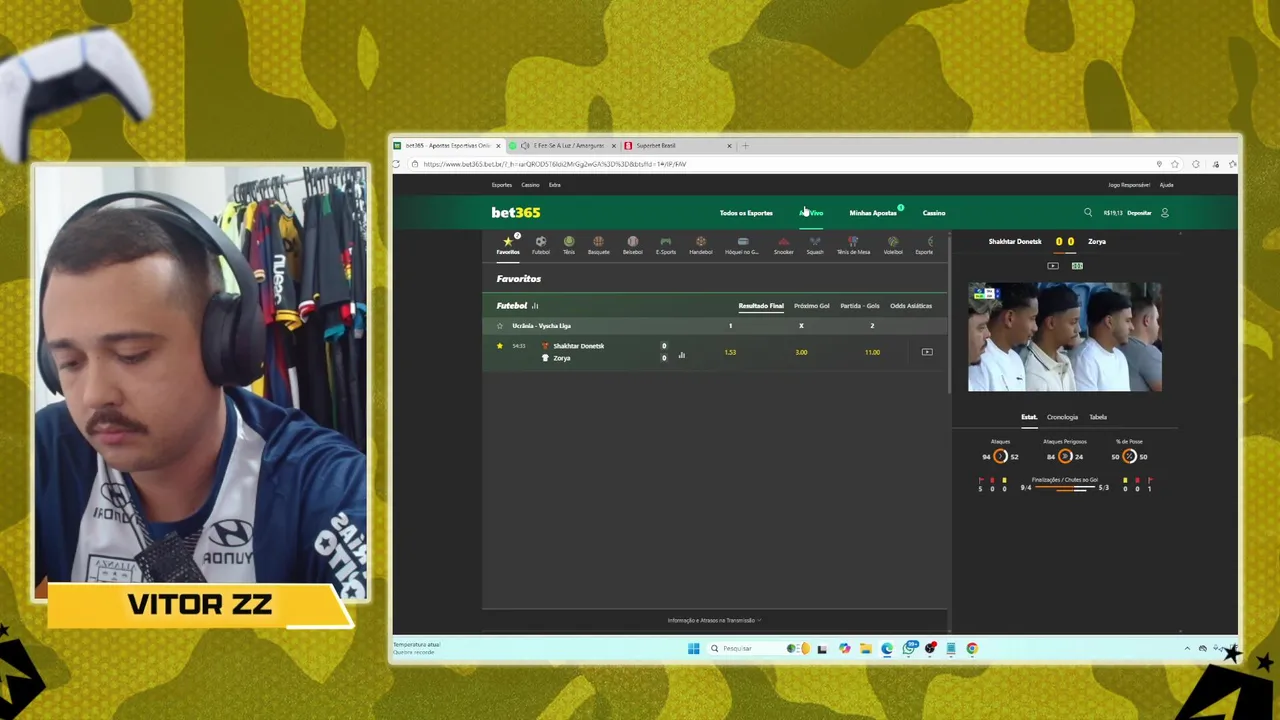Switch to the Cronologia tab
1280x720 pixels.
click(1062, 417)
